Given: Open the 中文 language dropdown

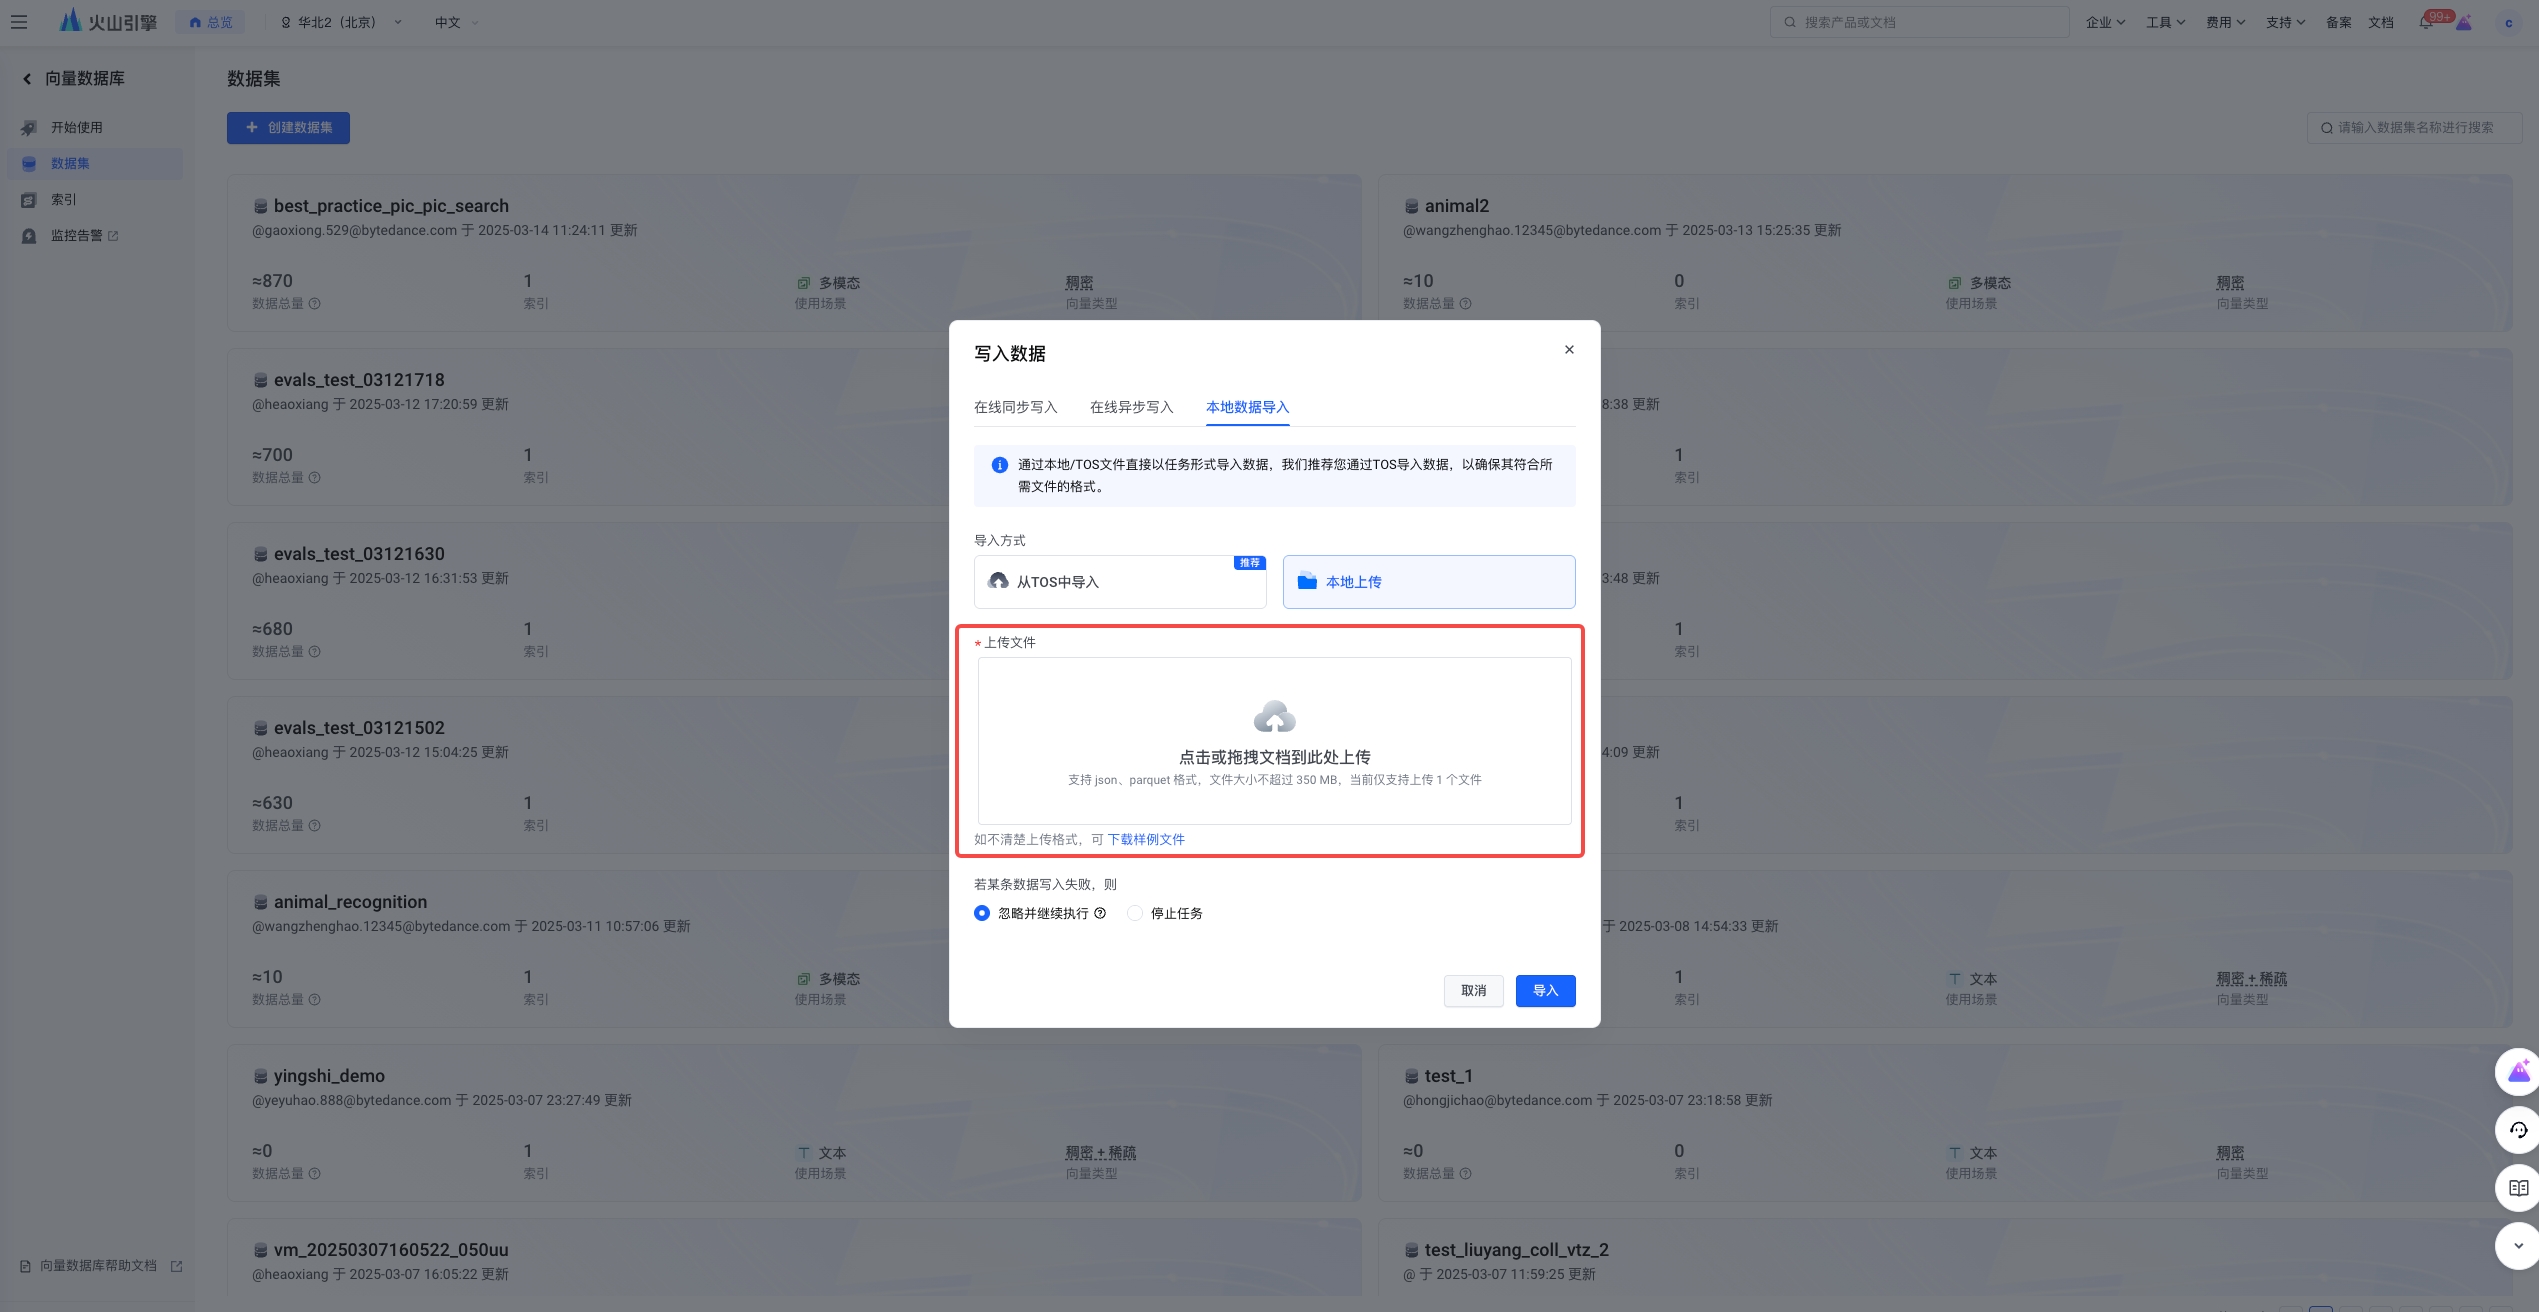Looking at the screenshot, I should point(456,22).
